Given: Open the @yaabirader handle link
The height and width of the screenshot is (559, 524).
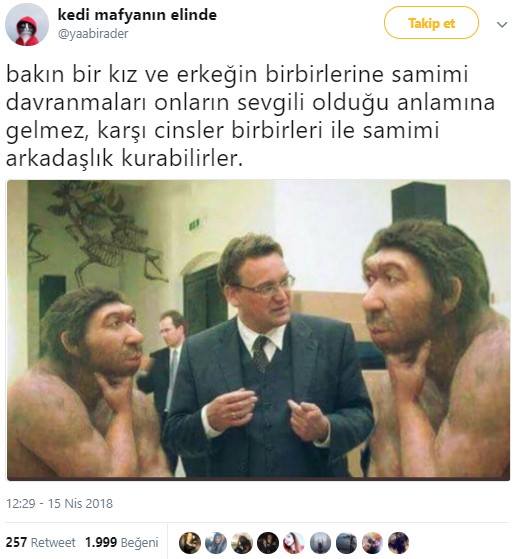Looking at the screenshot, I should coord(93,34).
